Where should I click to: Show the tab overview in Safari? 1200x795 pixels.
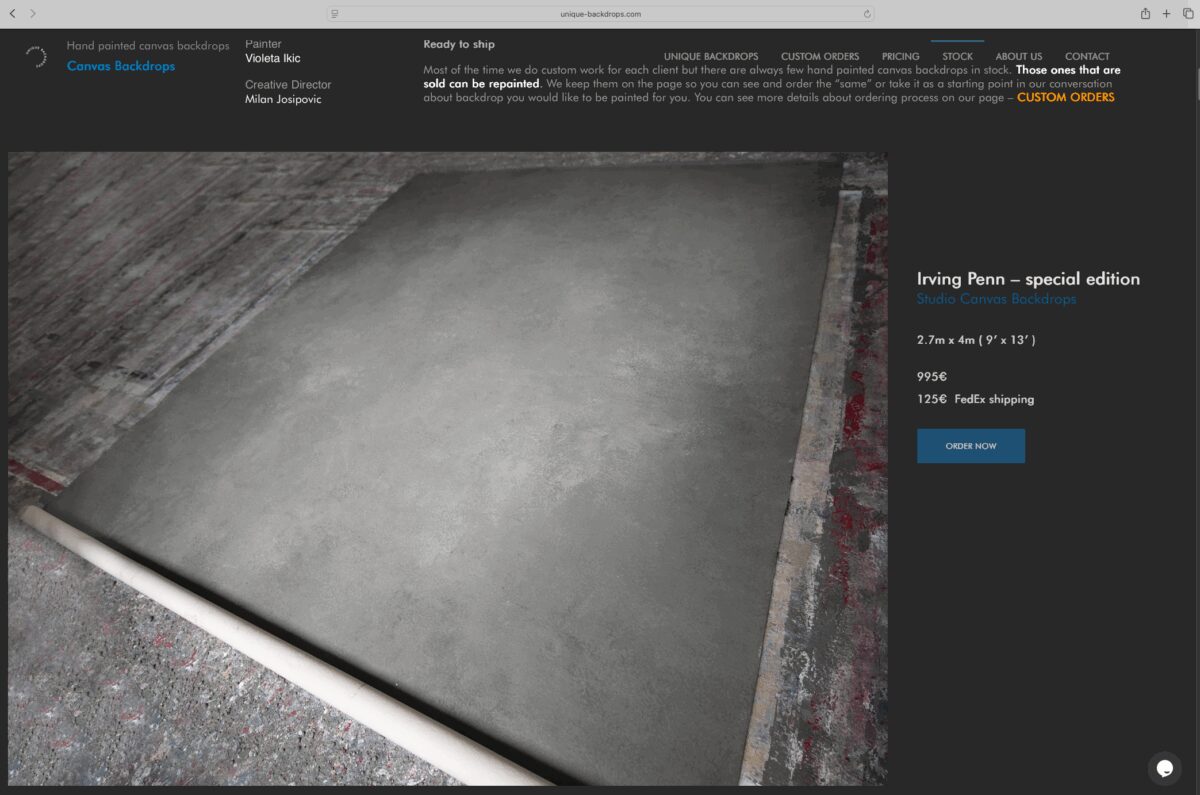(x=1188, y=13)
